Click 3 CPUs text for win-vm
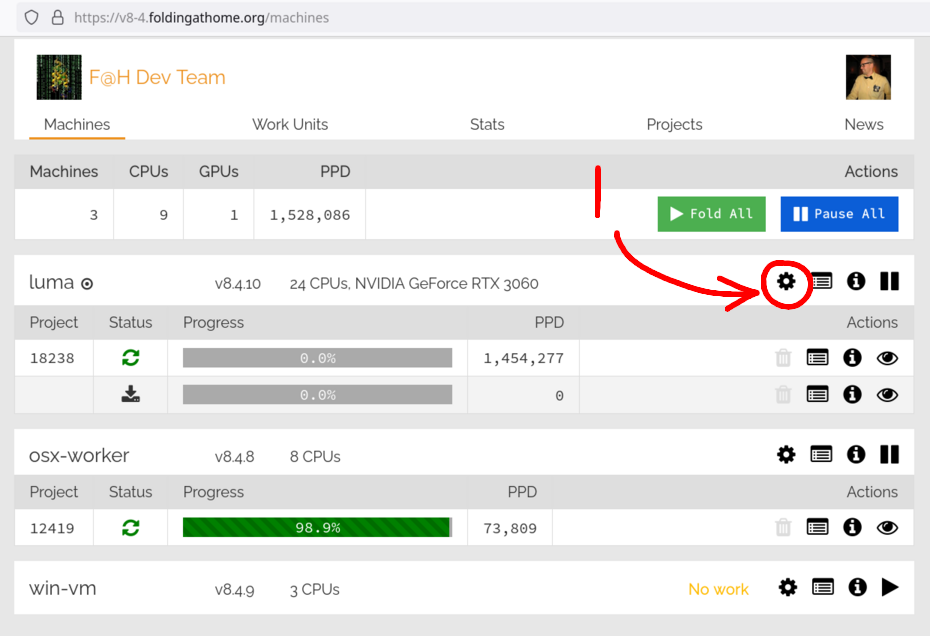Screen dimensions: 930x636 click(x=314, y=590)
